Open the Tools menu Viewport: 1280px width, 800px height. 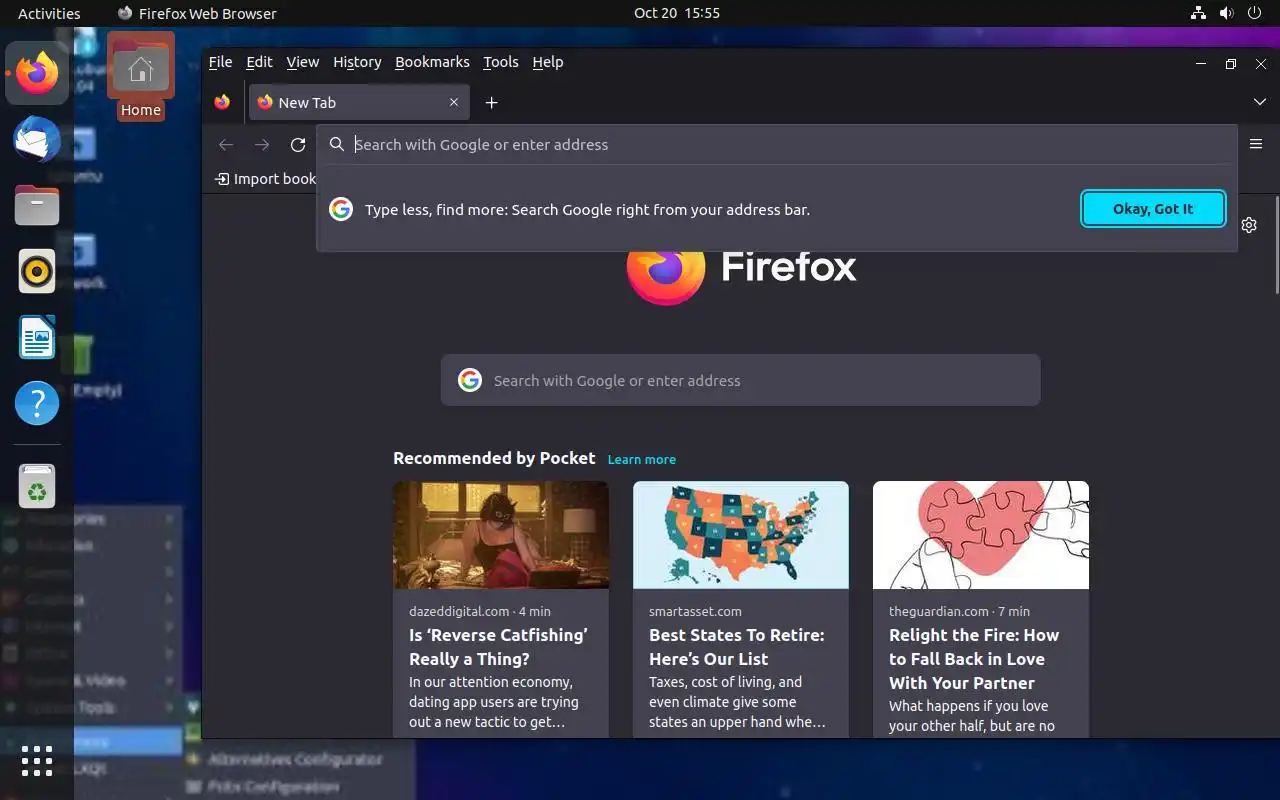500,62
